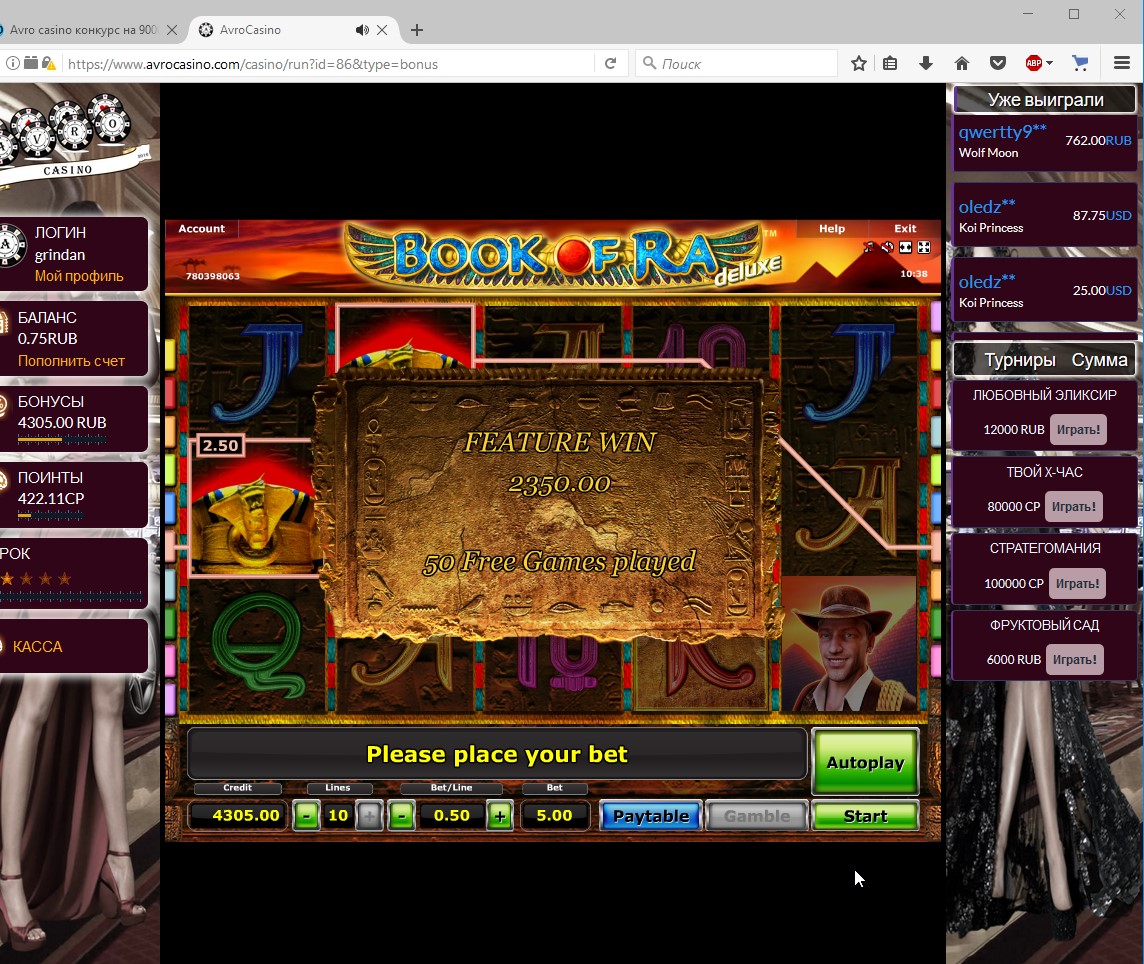
Task: Switch to 'Avro casino конкурс' browser tab
Action: pos(82,30)
